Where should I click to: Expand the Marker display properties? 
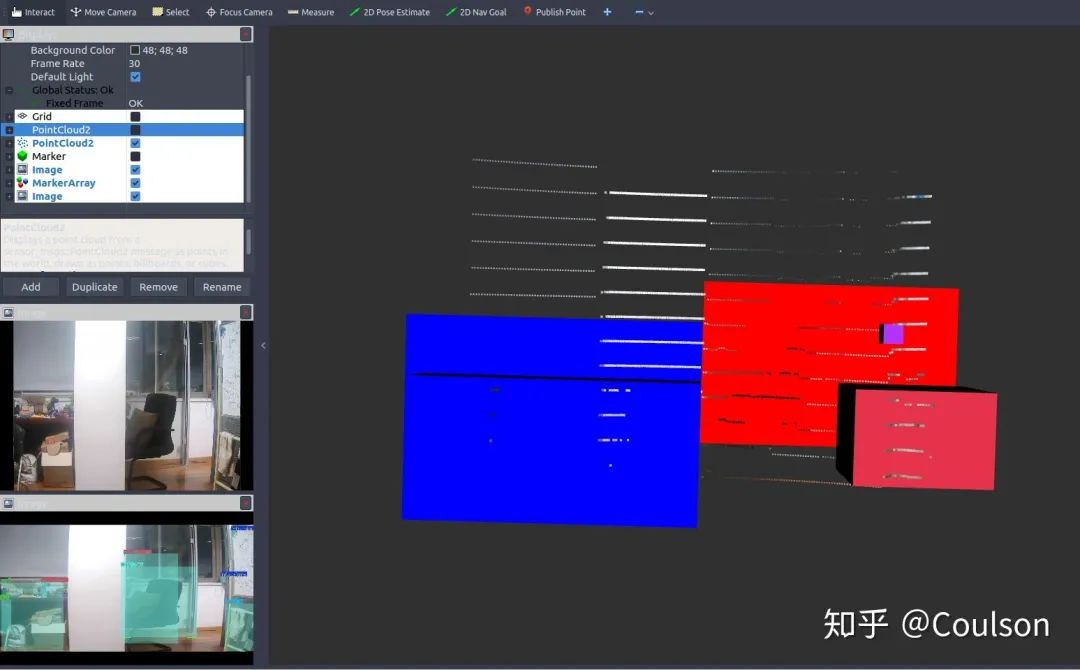click(x=9, y=156)
